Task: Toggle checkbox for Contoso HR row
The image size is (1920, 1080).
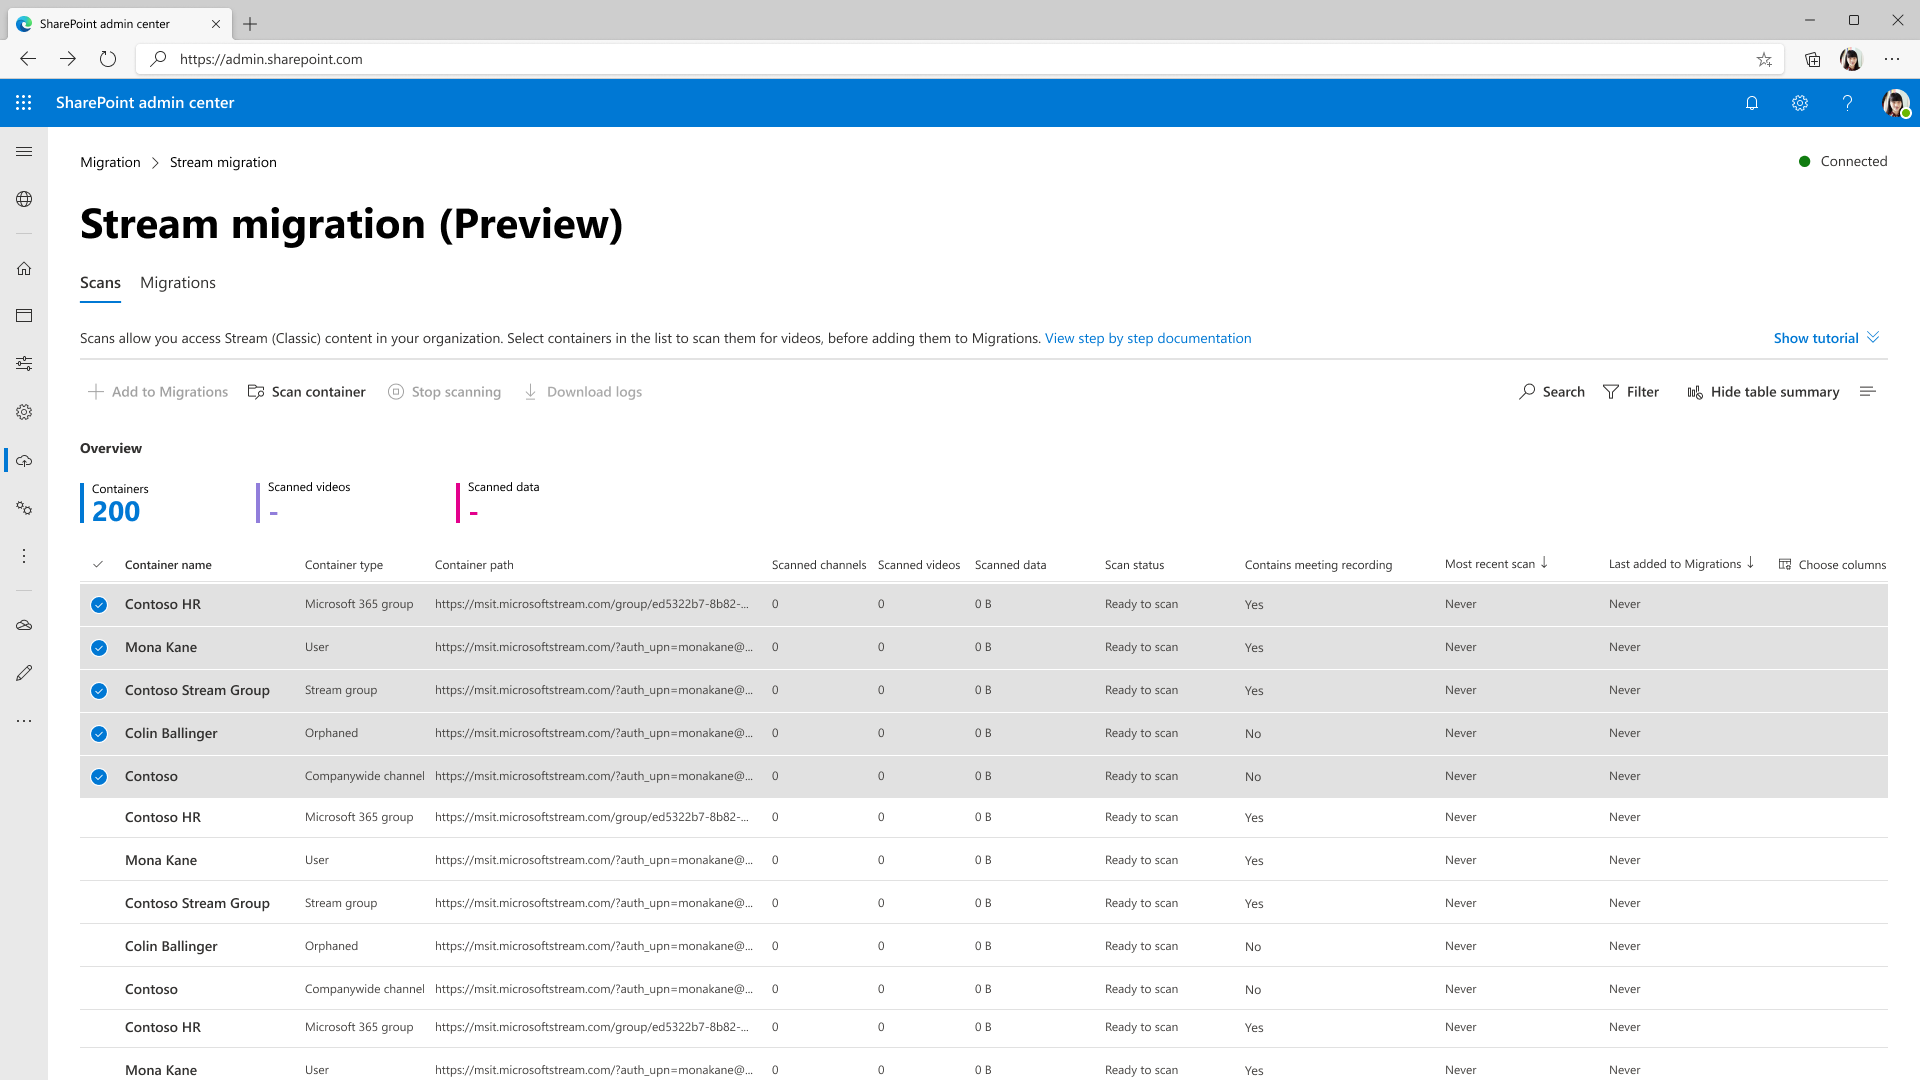Action: click(x=98, y=604)
